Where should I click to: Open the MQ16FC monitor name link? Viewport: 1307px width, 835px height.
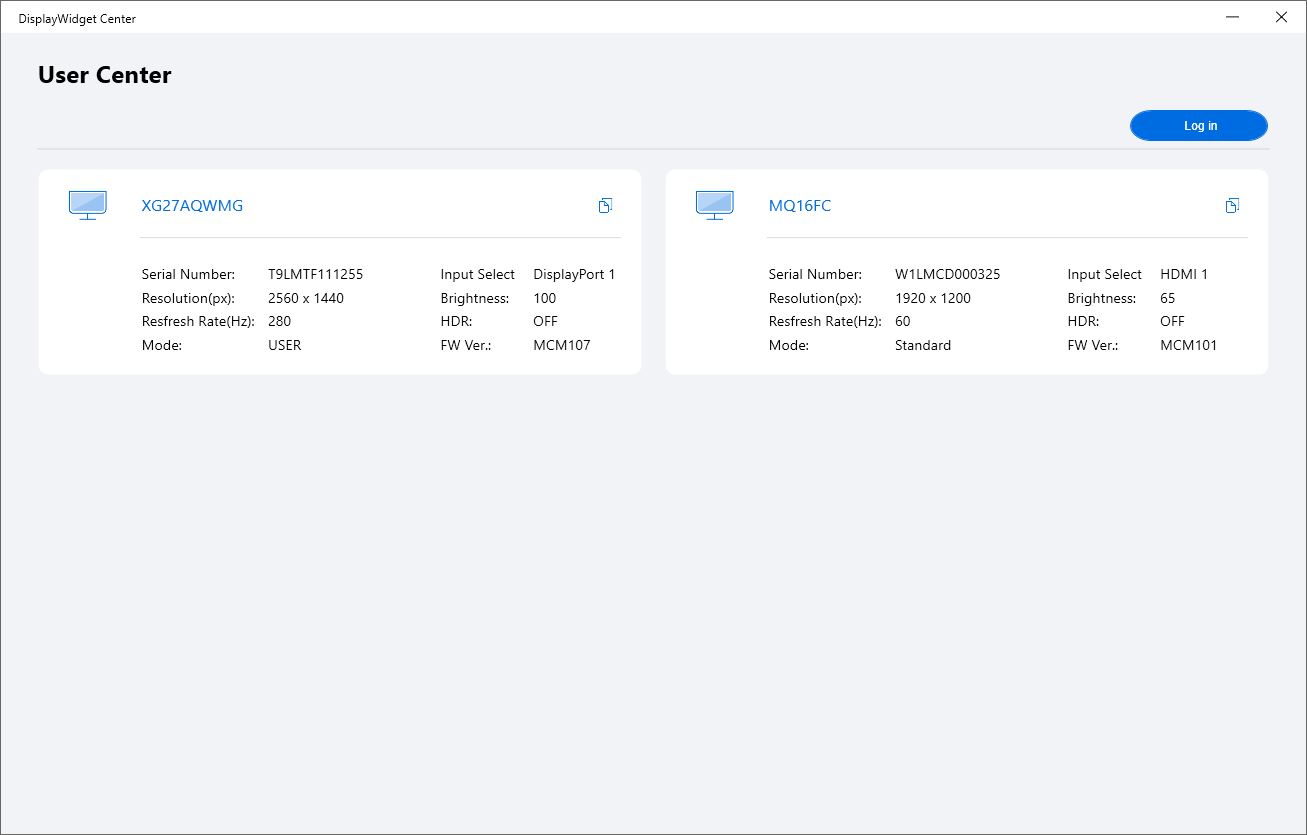click(800, 206)
